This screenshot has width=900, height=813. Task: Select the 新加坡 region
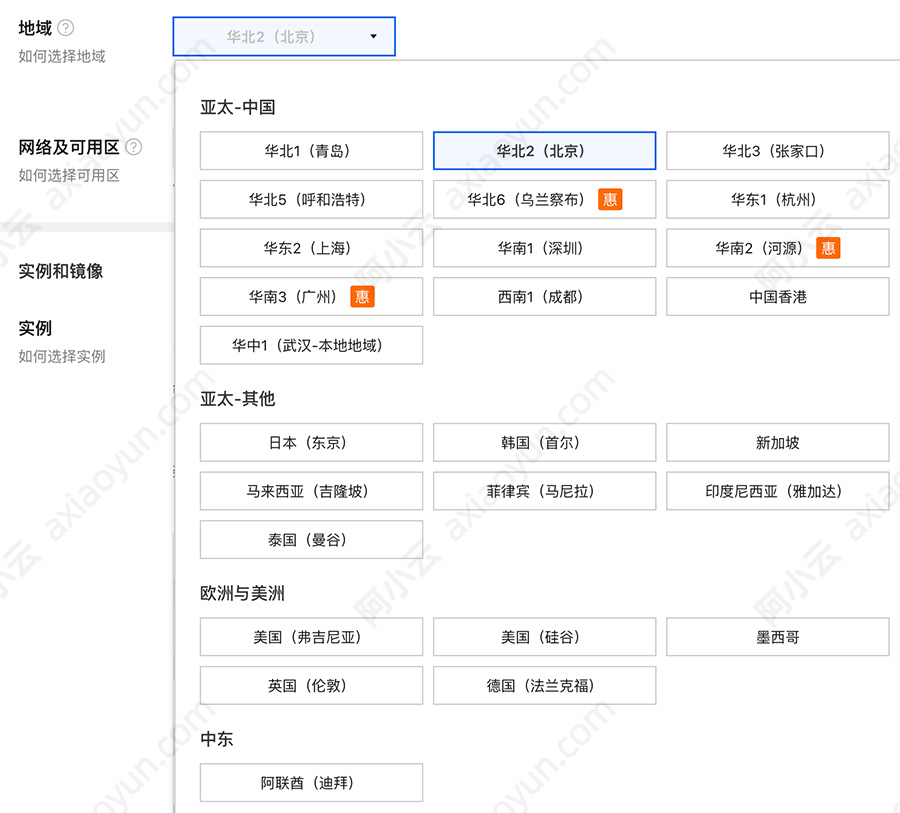777,442
